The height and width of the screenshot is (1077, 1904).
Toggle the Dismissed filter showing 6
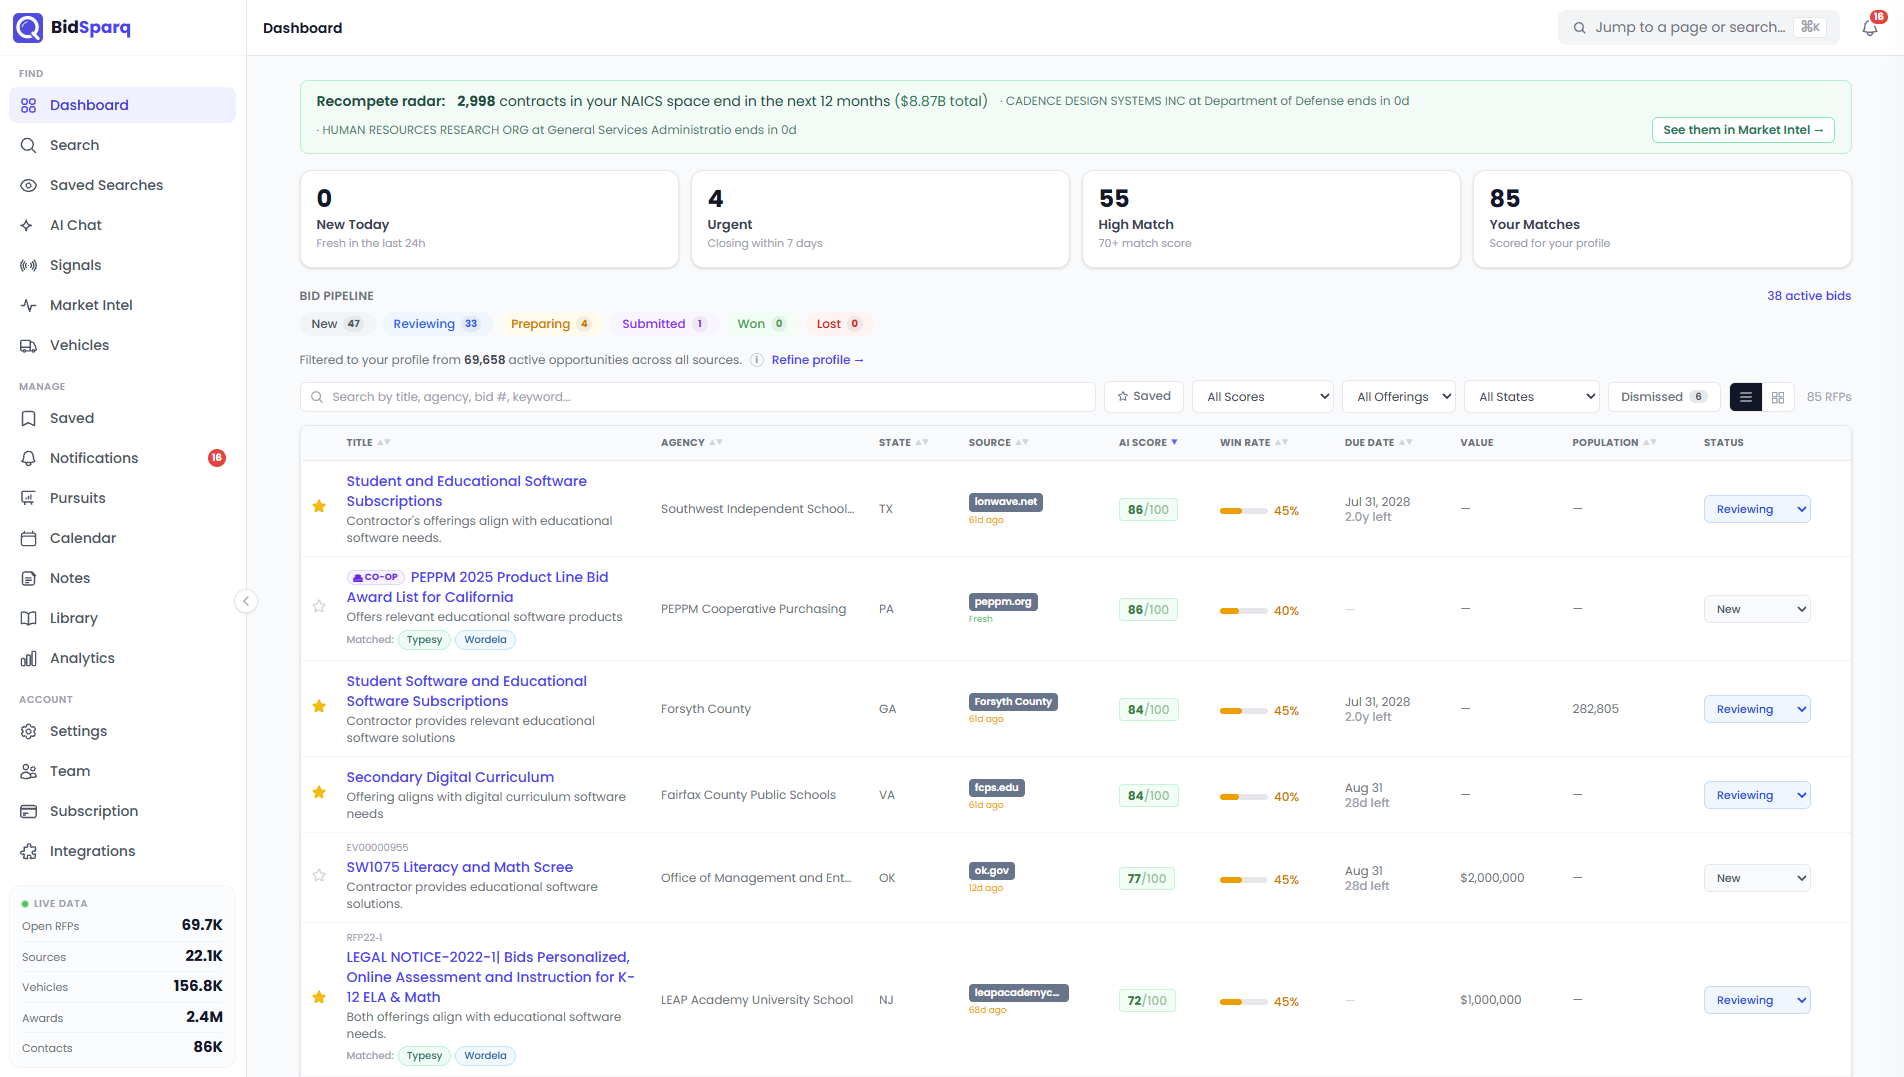pyautogui.click(x=1664, y=396)
